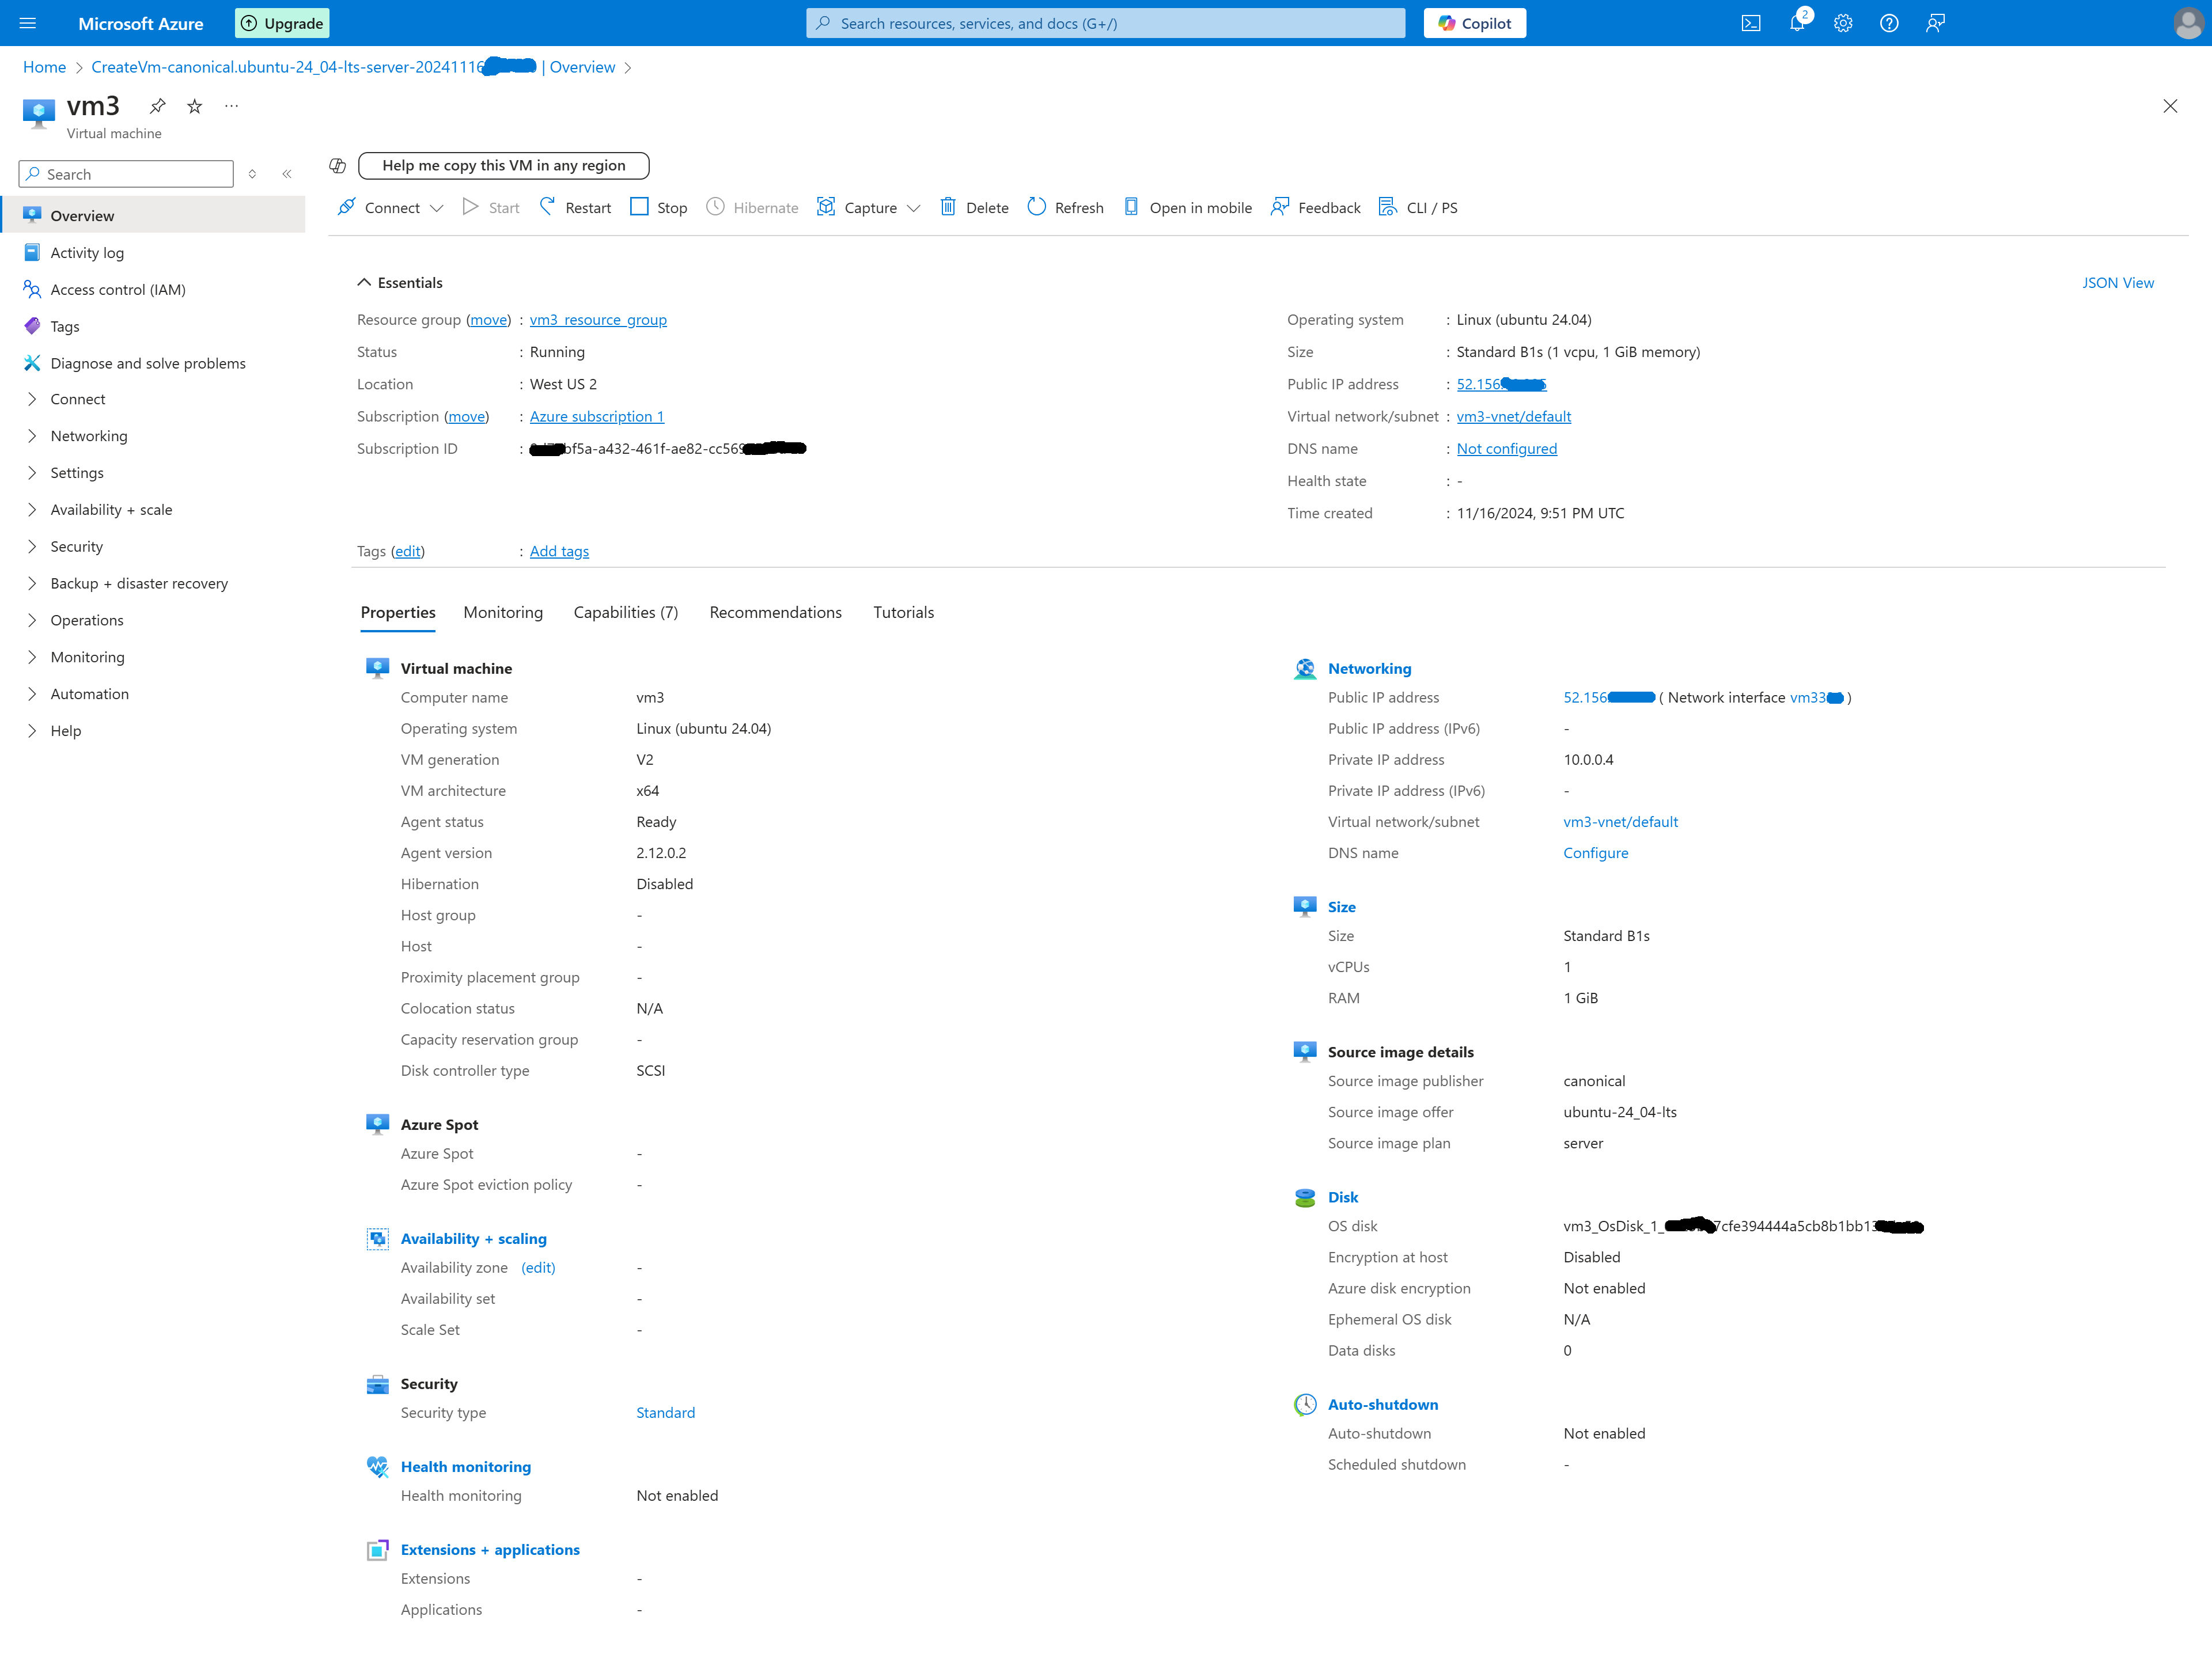Delete the virtual machine

click(974, 207)
